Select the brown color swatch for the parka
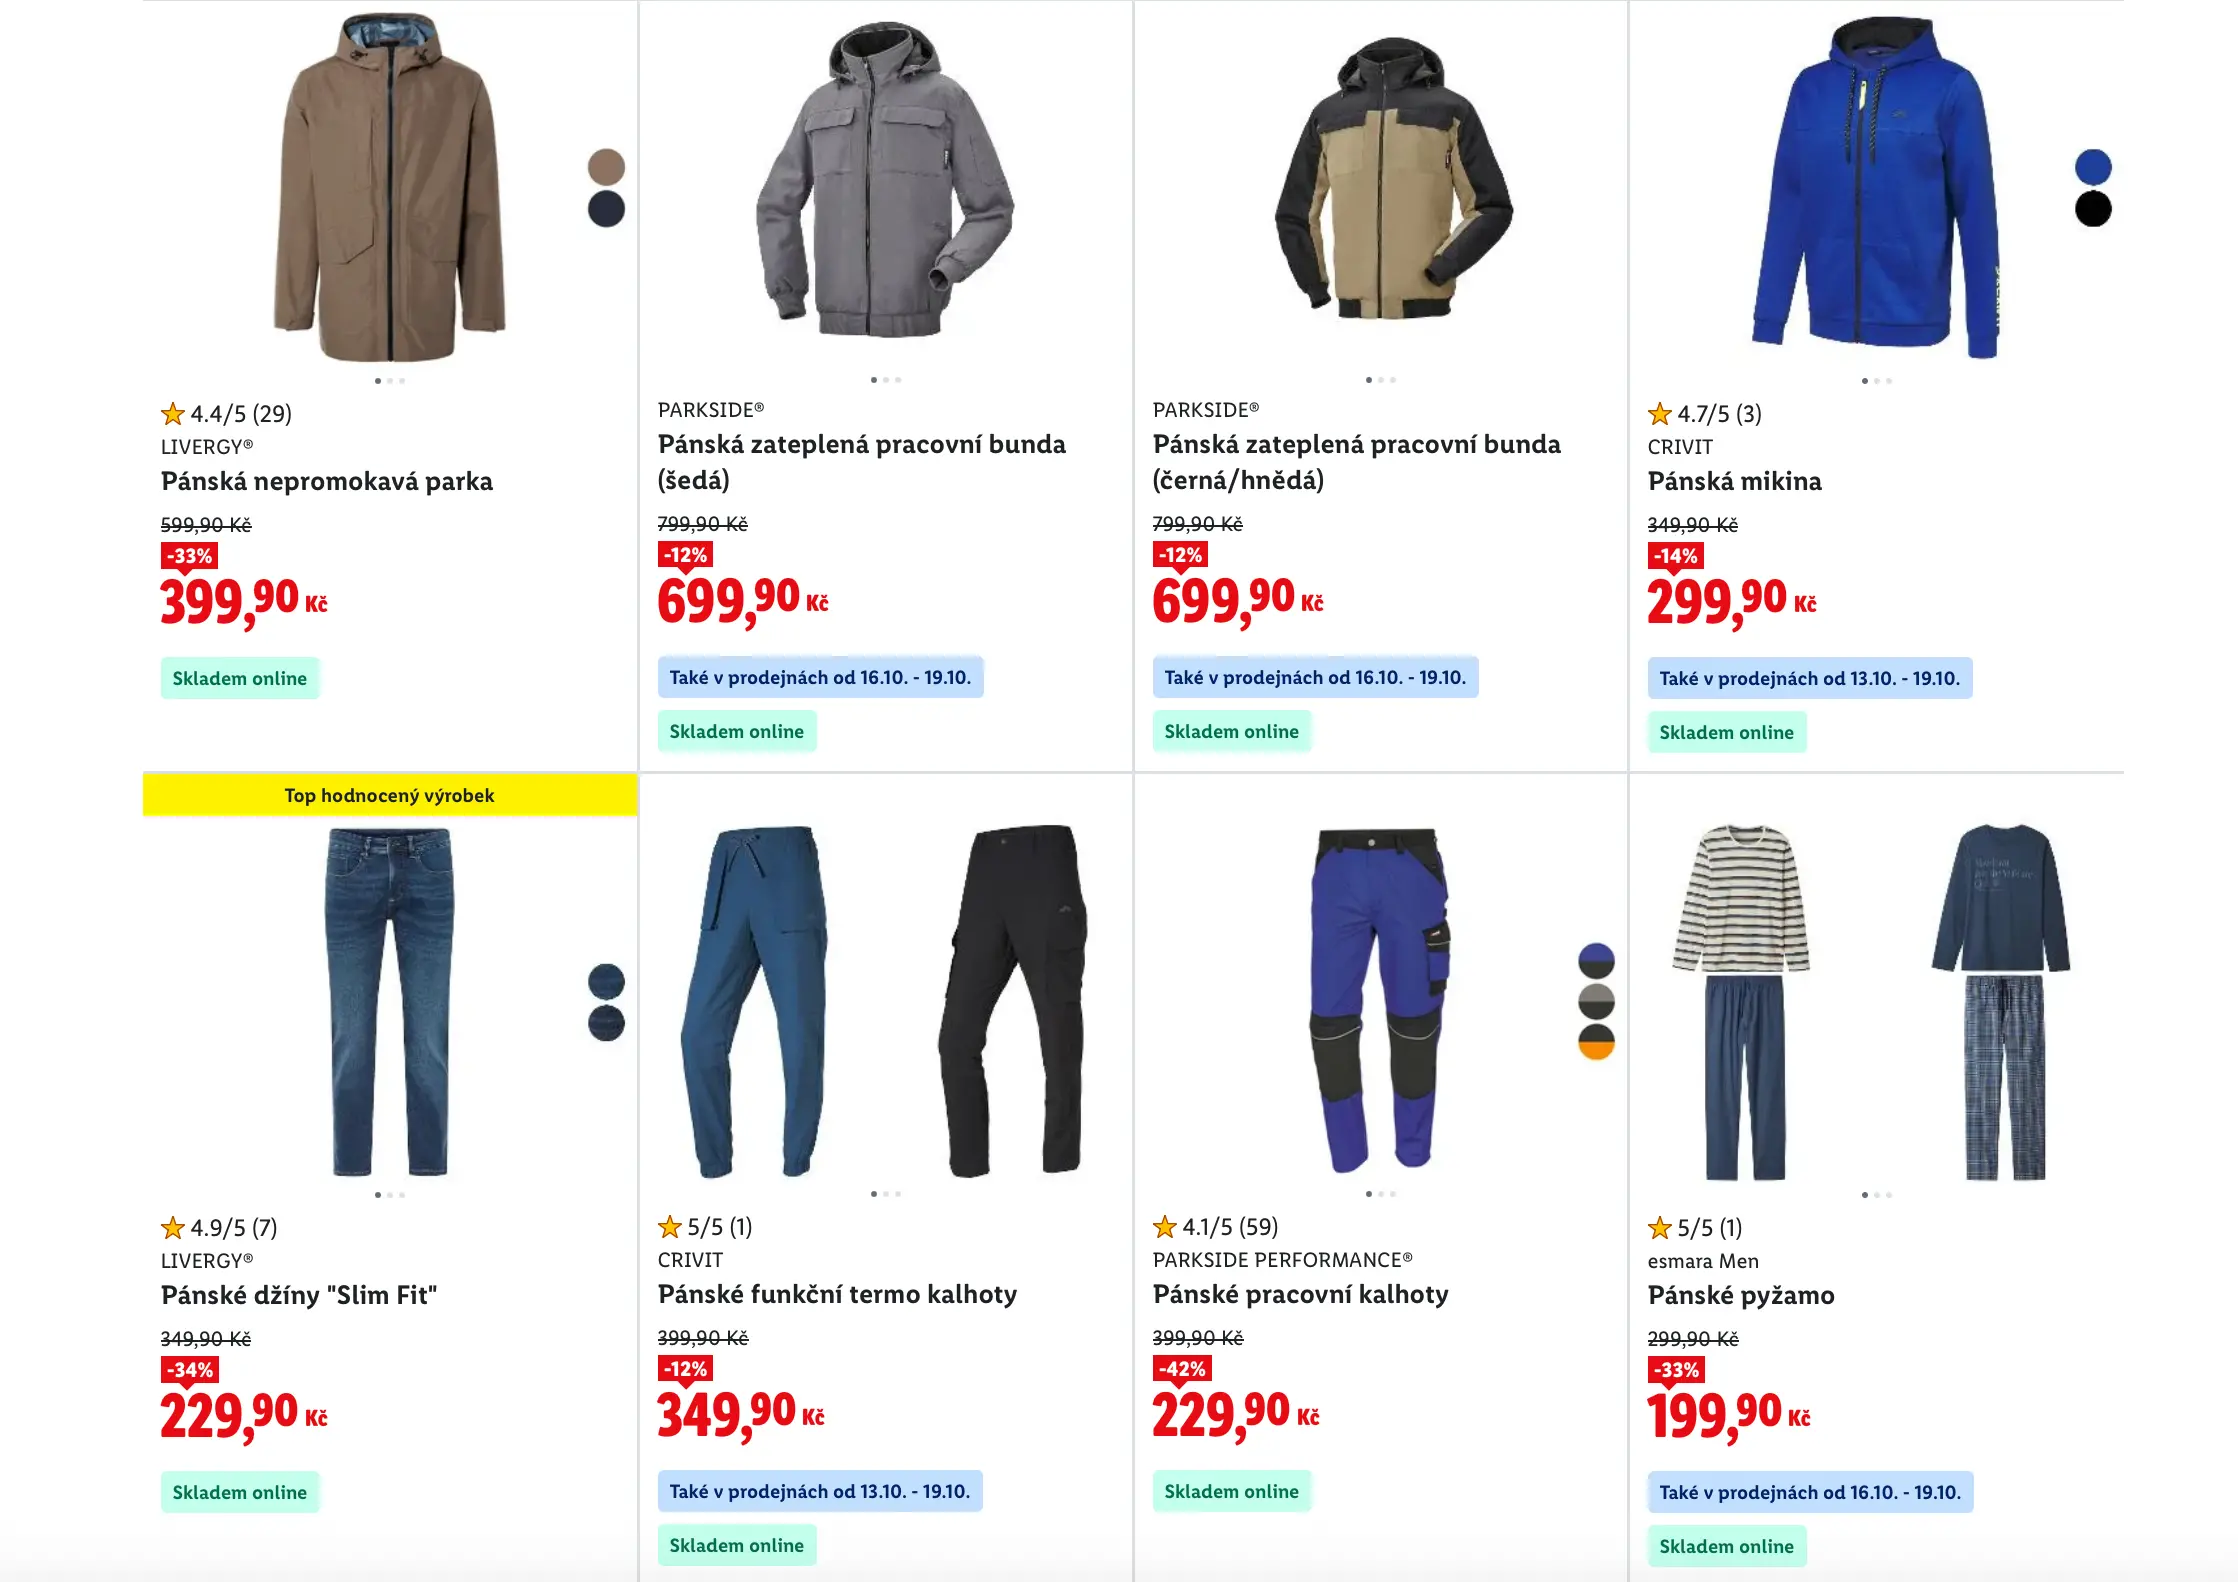2238x1582 pixels. pyautogui.click(x=606, y=167)
